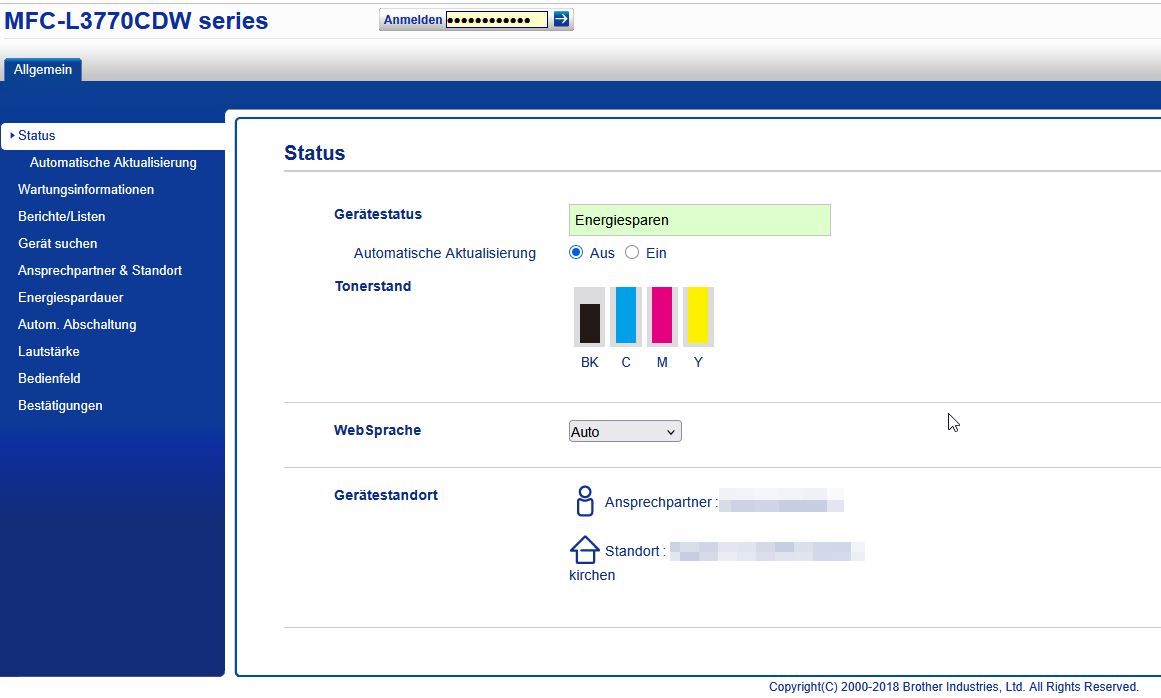Open Bedienfeld settings
This screenshot has height=698, width=1161.
point(50,378)
